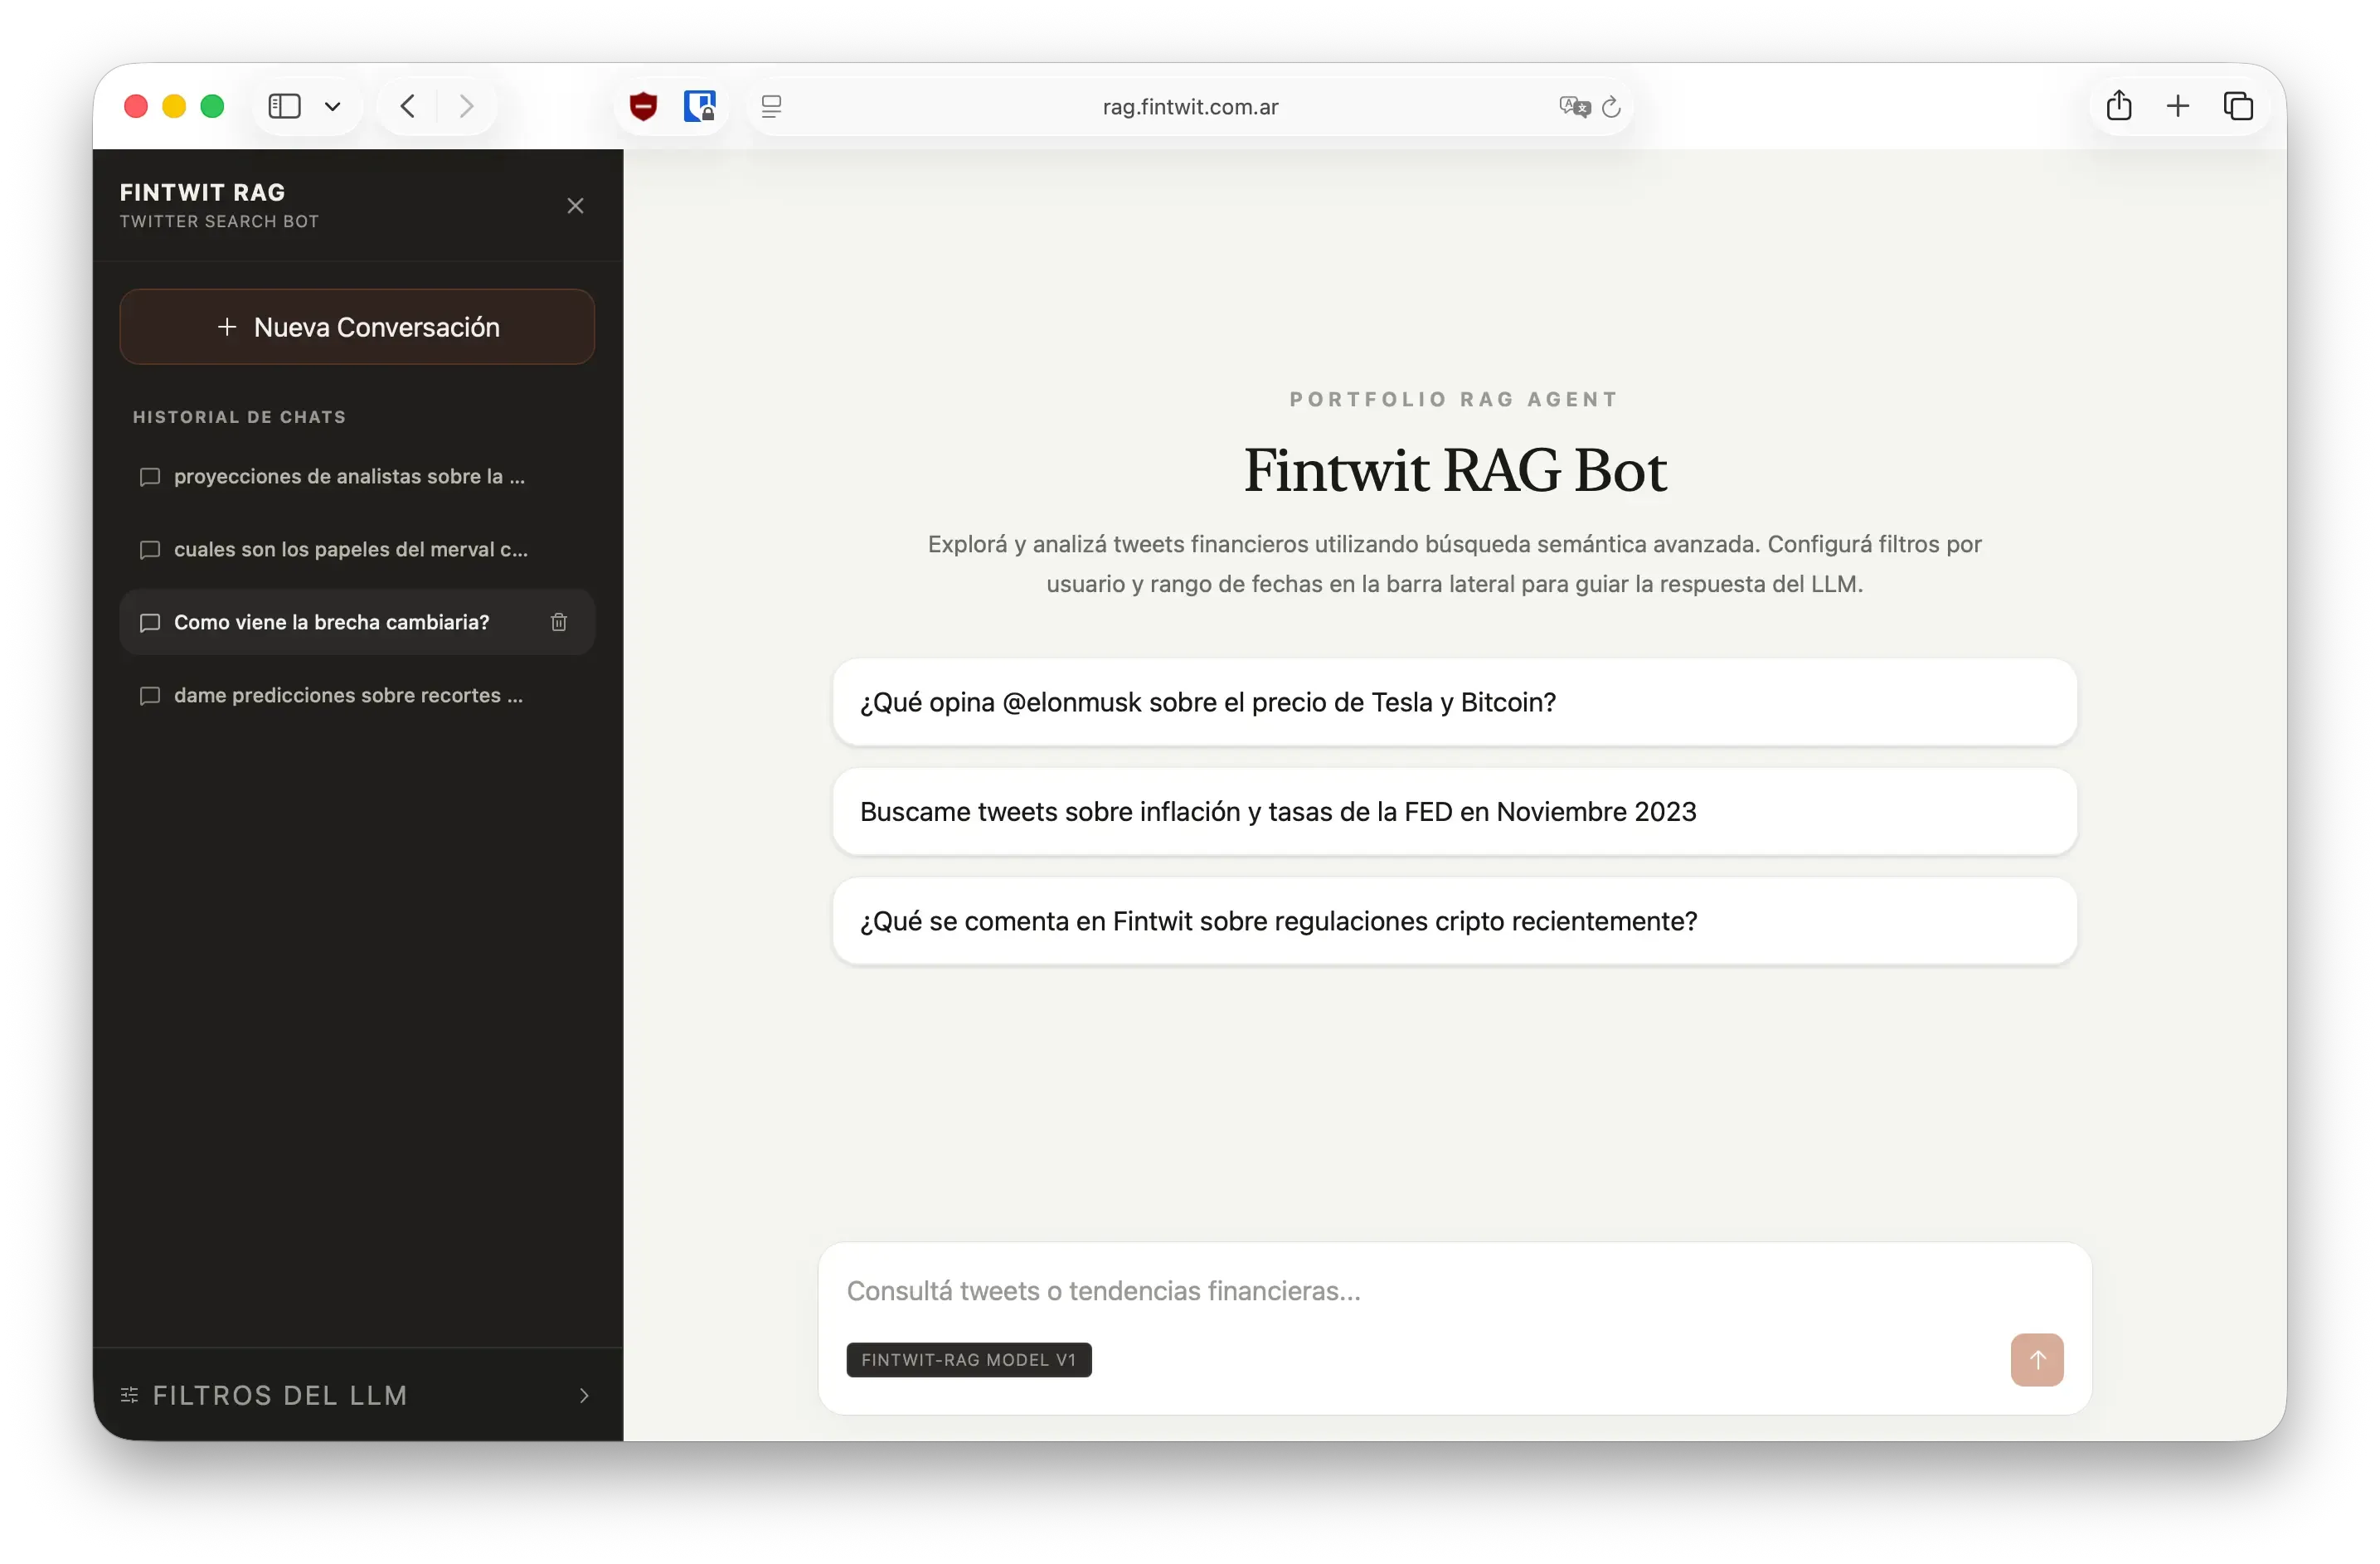The image size is (2380, 1564).
Task: Click chat bubble icon beside 'proyecciones de analistas'
Action: pyautogui.click(x=150, y=477)
